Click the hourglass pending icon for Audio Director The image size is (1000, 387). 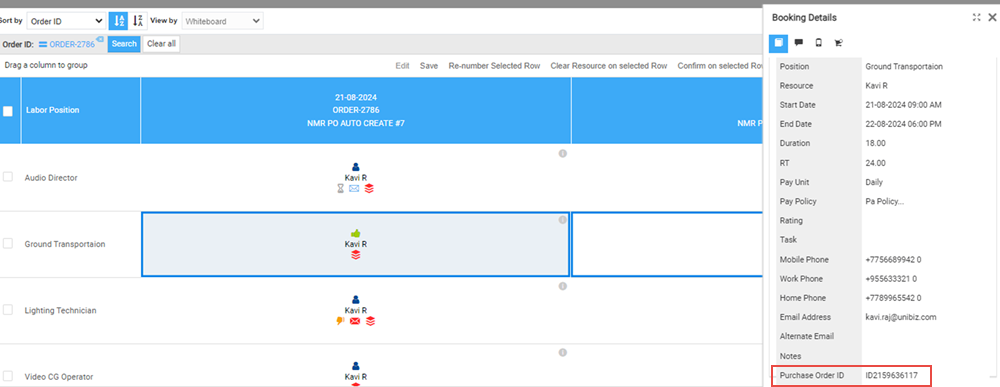point(341,189)
